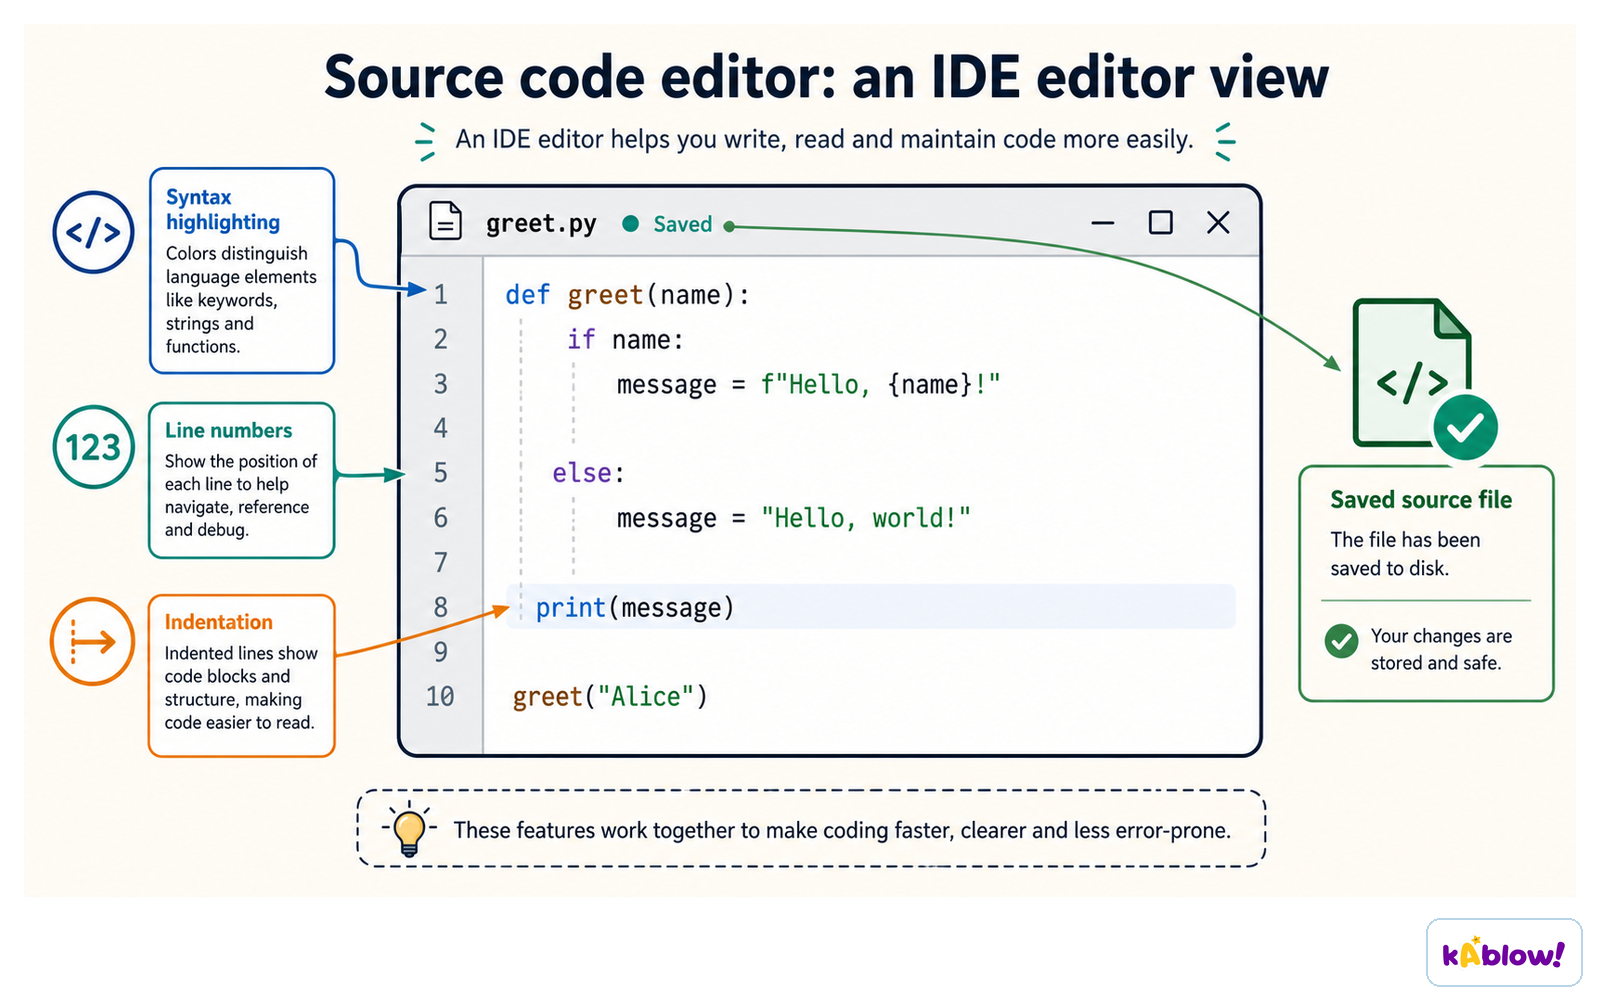The height and width of the screenshot is (1000, 1600).
Task: Click 'if name:' on line 2
Action: point(625,340)
